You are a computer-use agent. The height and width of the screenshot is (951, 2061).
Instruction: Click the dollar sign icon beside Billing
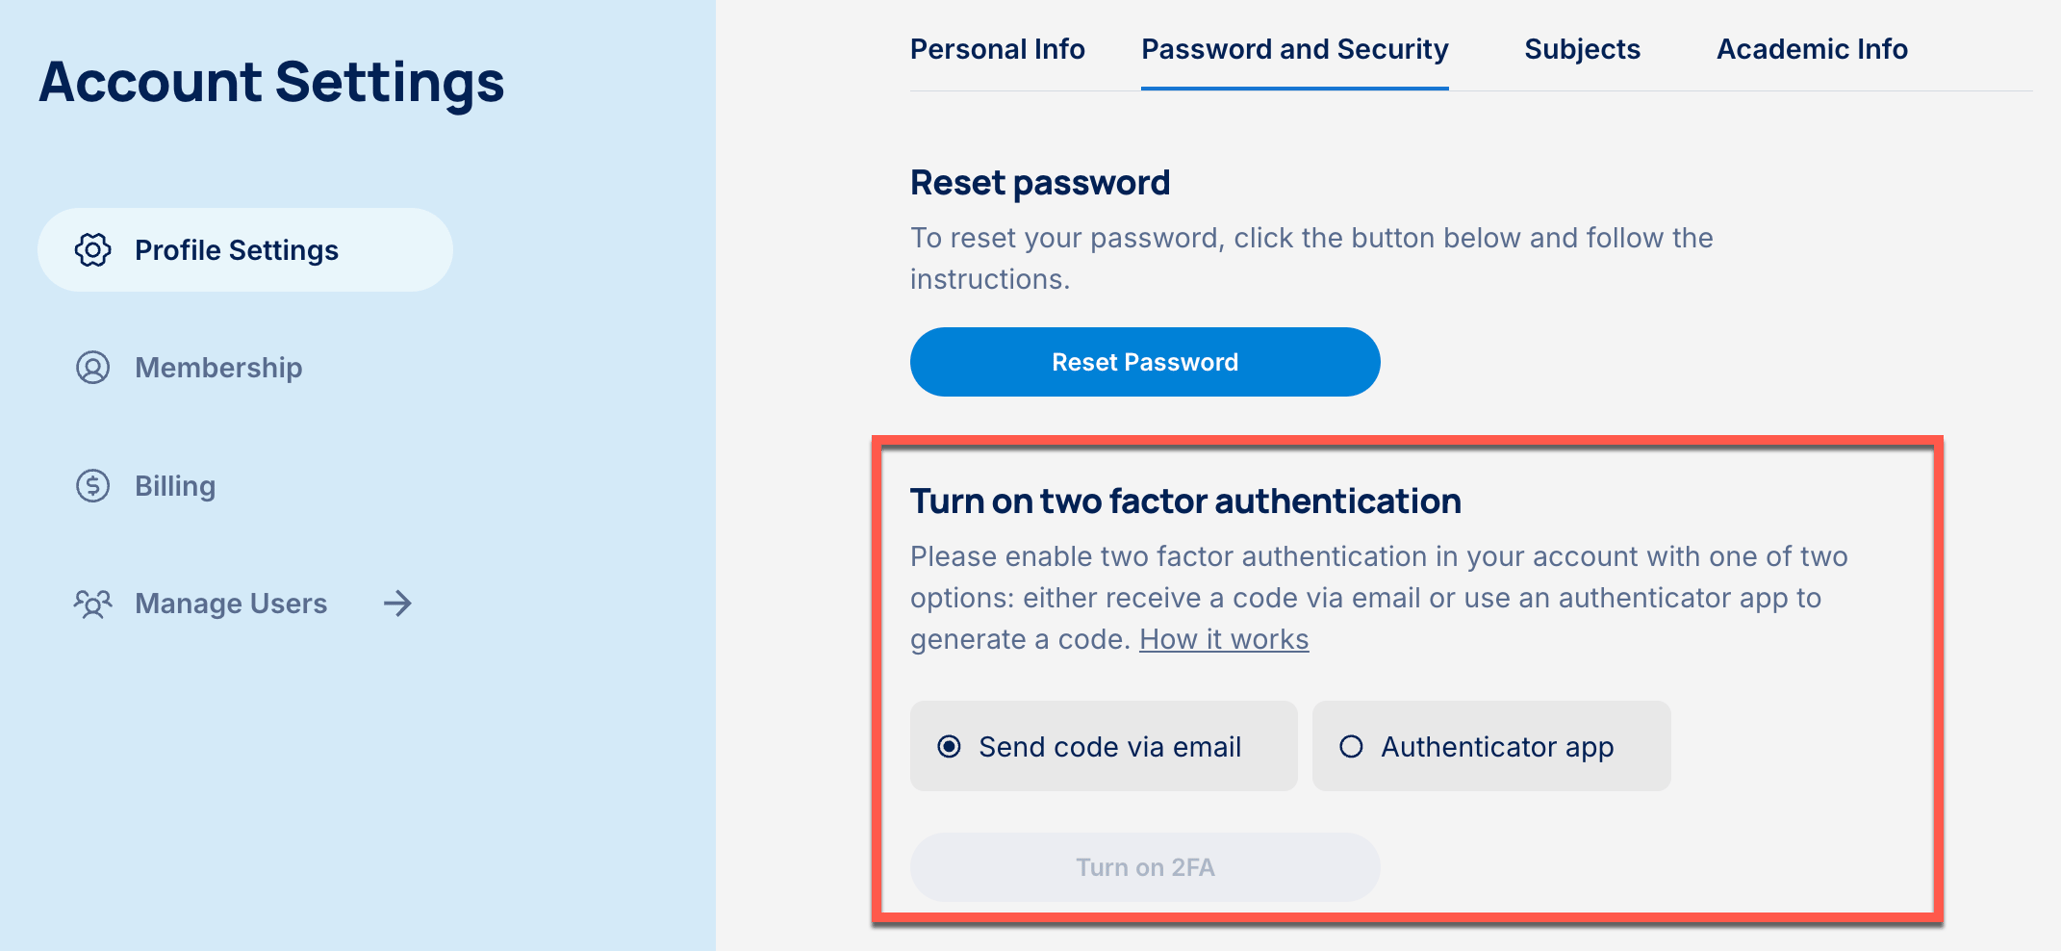(92, 486)
